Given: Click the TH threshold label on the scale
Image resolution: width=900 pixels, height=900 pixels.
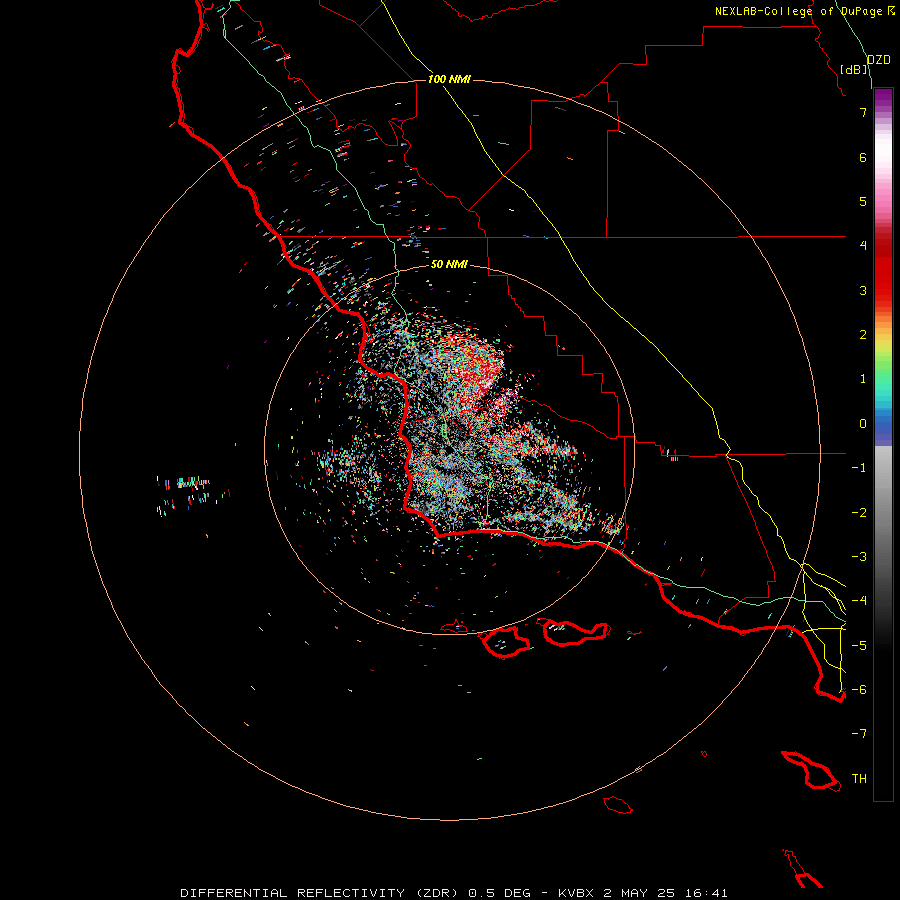Looking at the screenshot, I should pyautogui.click(x=859, y=779).
